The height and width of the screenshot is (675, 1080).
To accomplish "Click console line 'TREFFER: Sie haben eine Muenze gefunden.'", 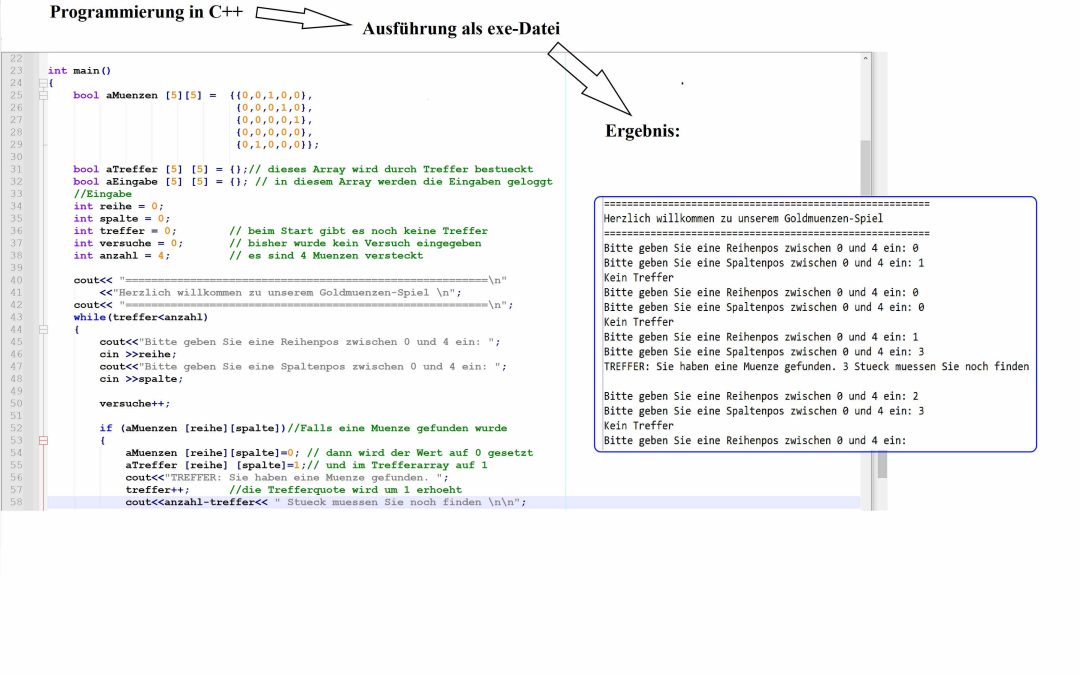I will click(x=720, y=366).
